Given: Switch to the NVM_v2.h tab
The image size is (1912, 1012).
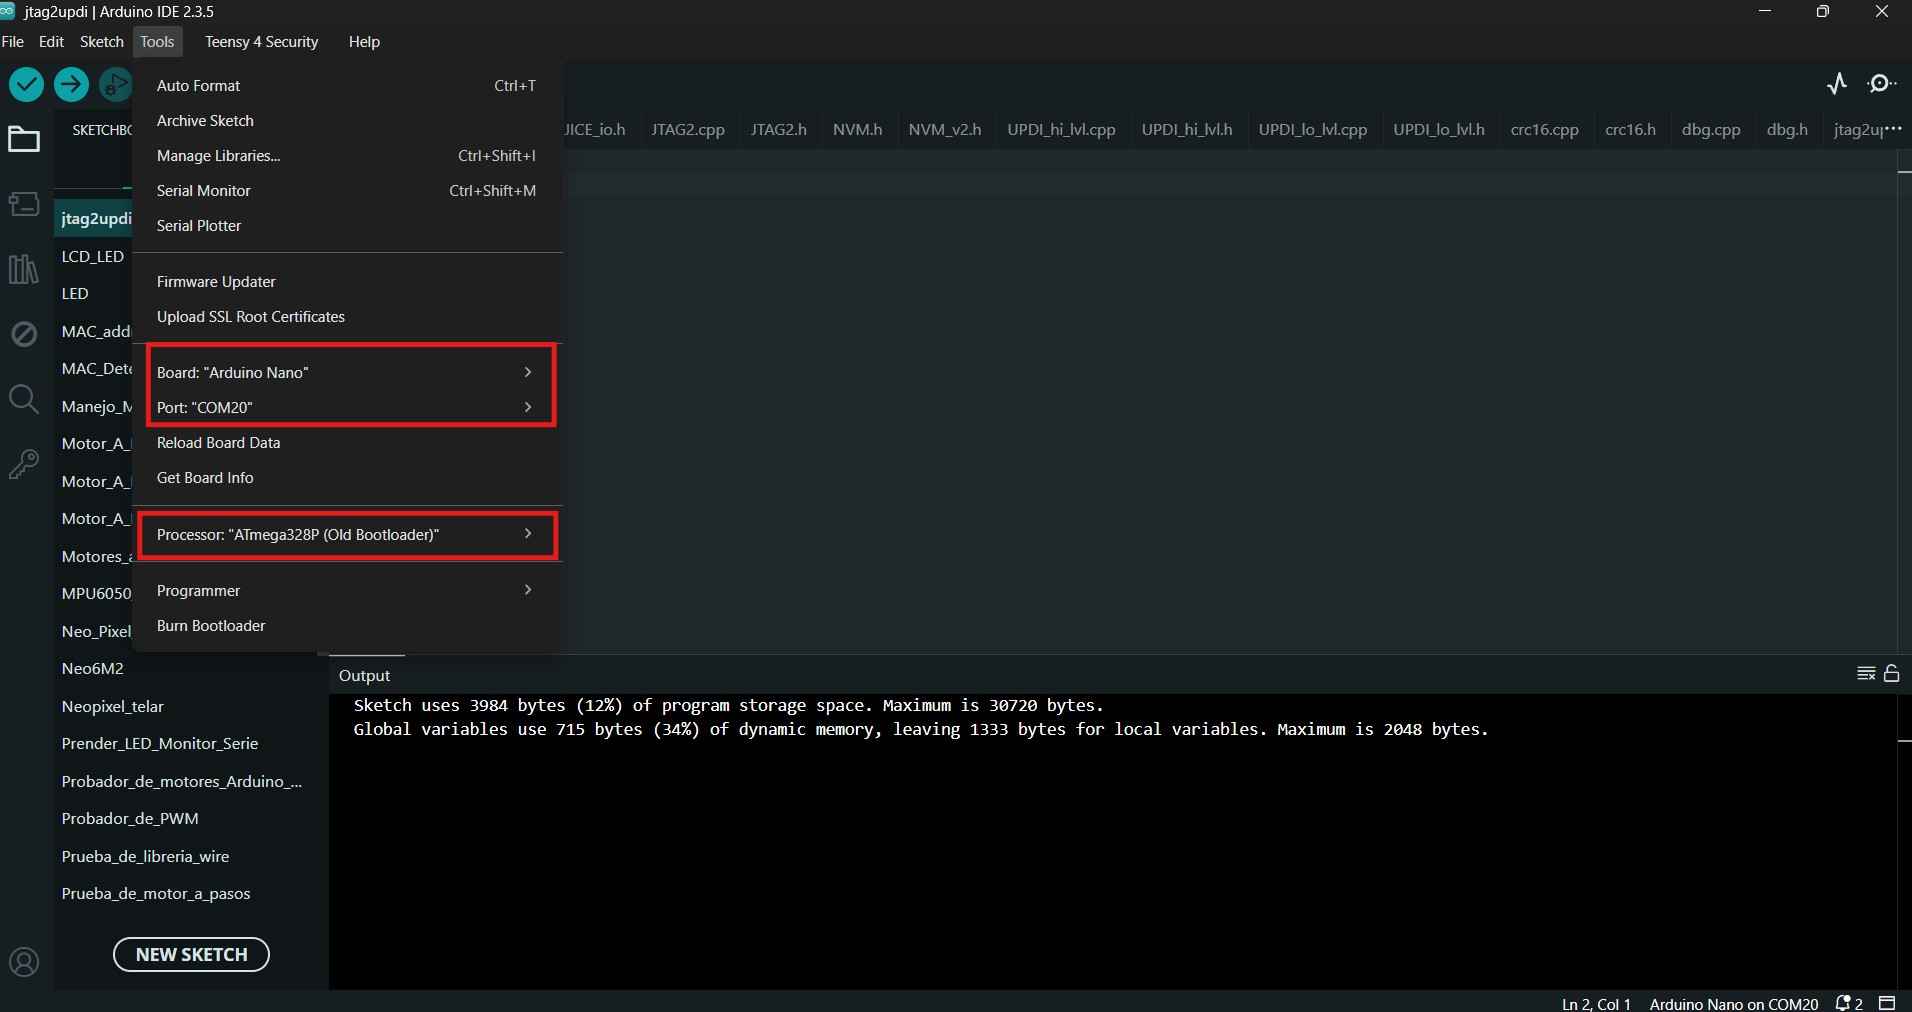Looking at the screenshot, I should (945, 130).
